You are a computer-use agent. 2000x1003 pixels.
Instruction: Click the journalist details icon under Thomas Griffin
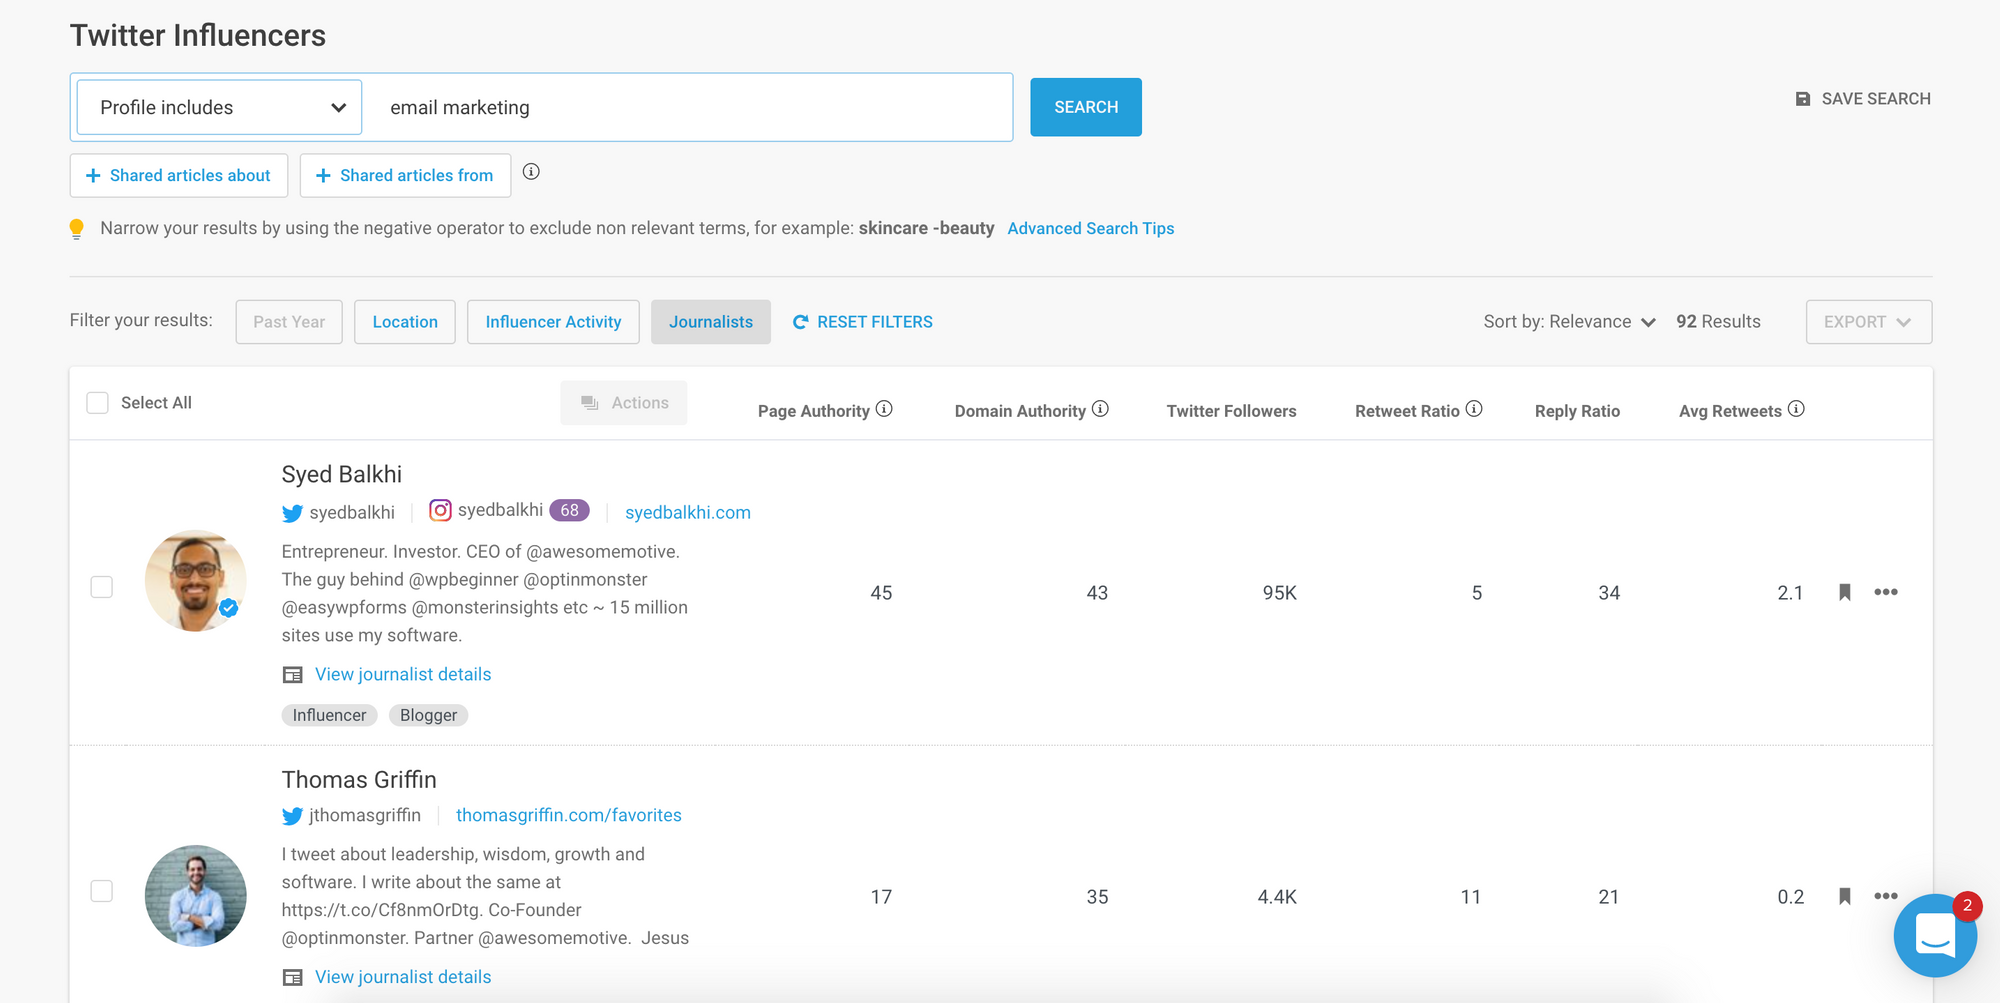[x=293, y=978]
